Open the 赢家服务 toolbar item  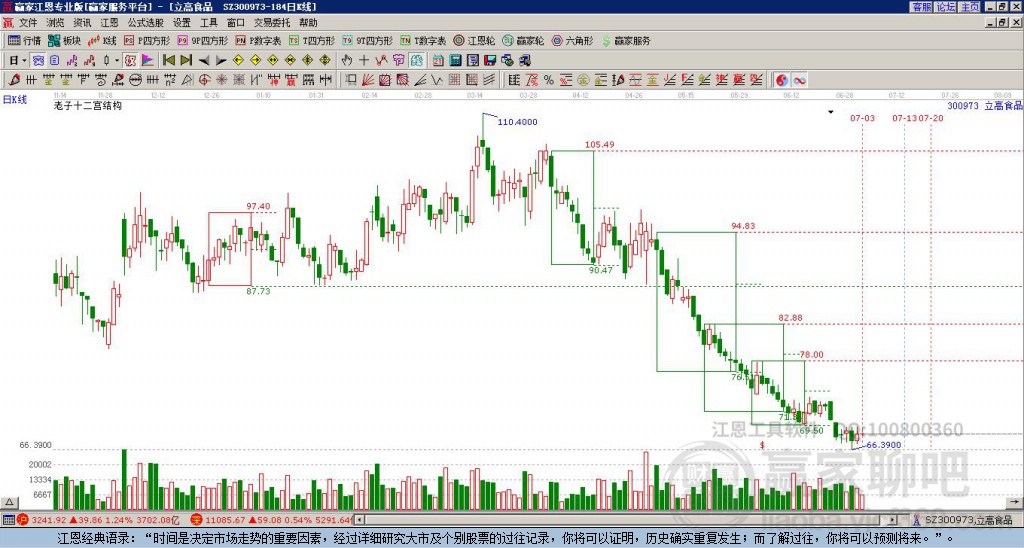tap(626, 40)
